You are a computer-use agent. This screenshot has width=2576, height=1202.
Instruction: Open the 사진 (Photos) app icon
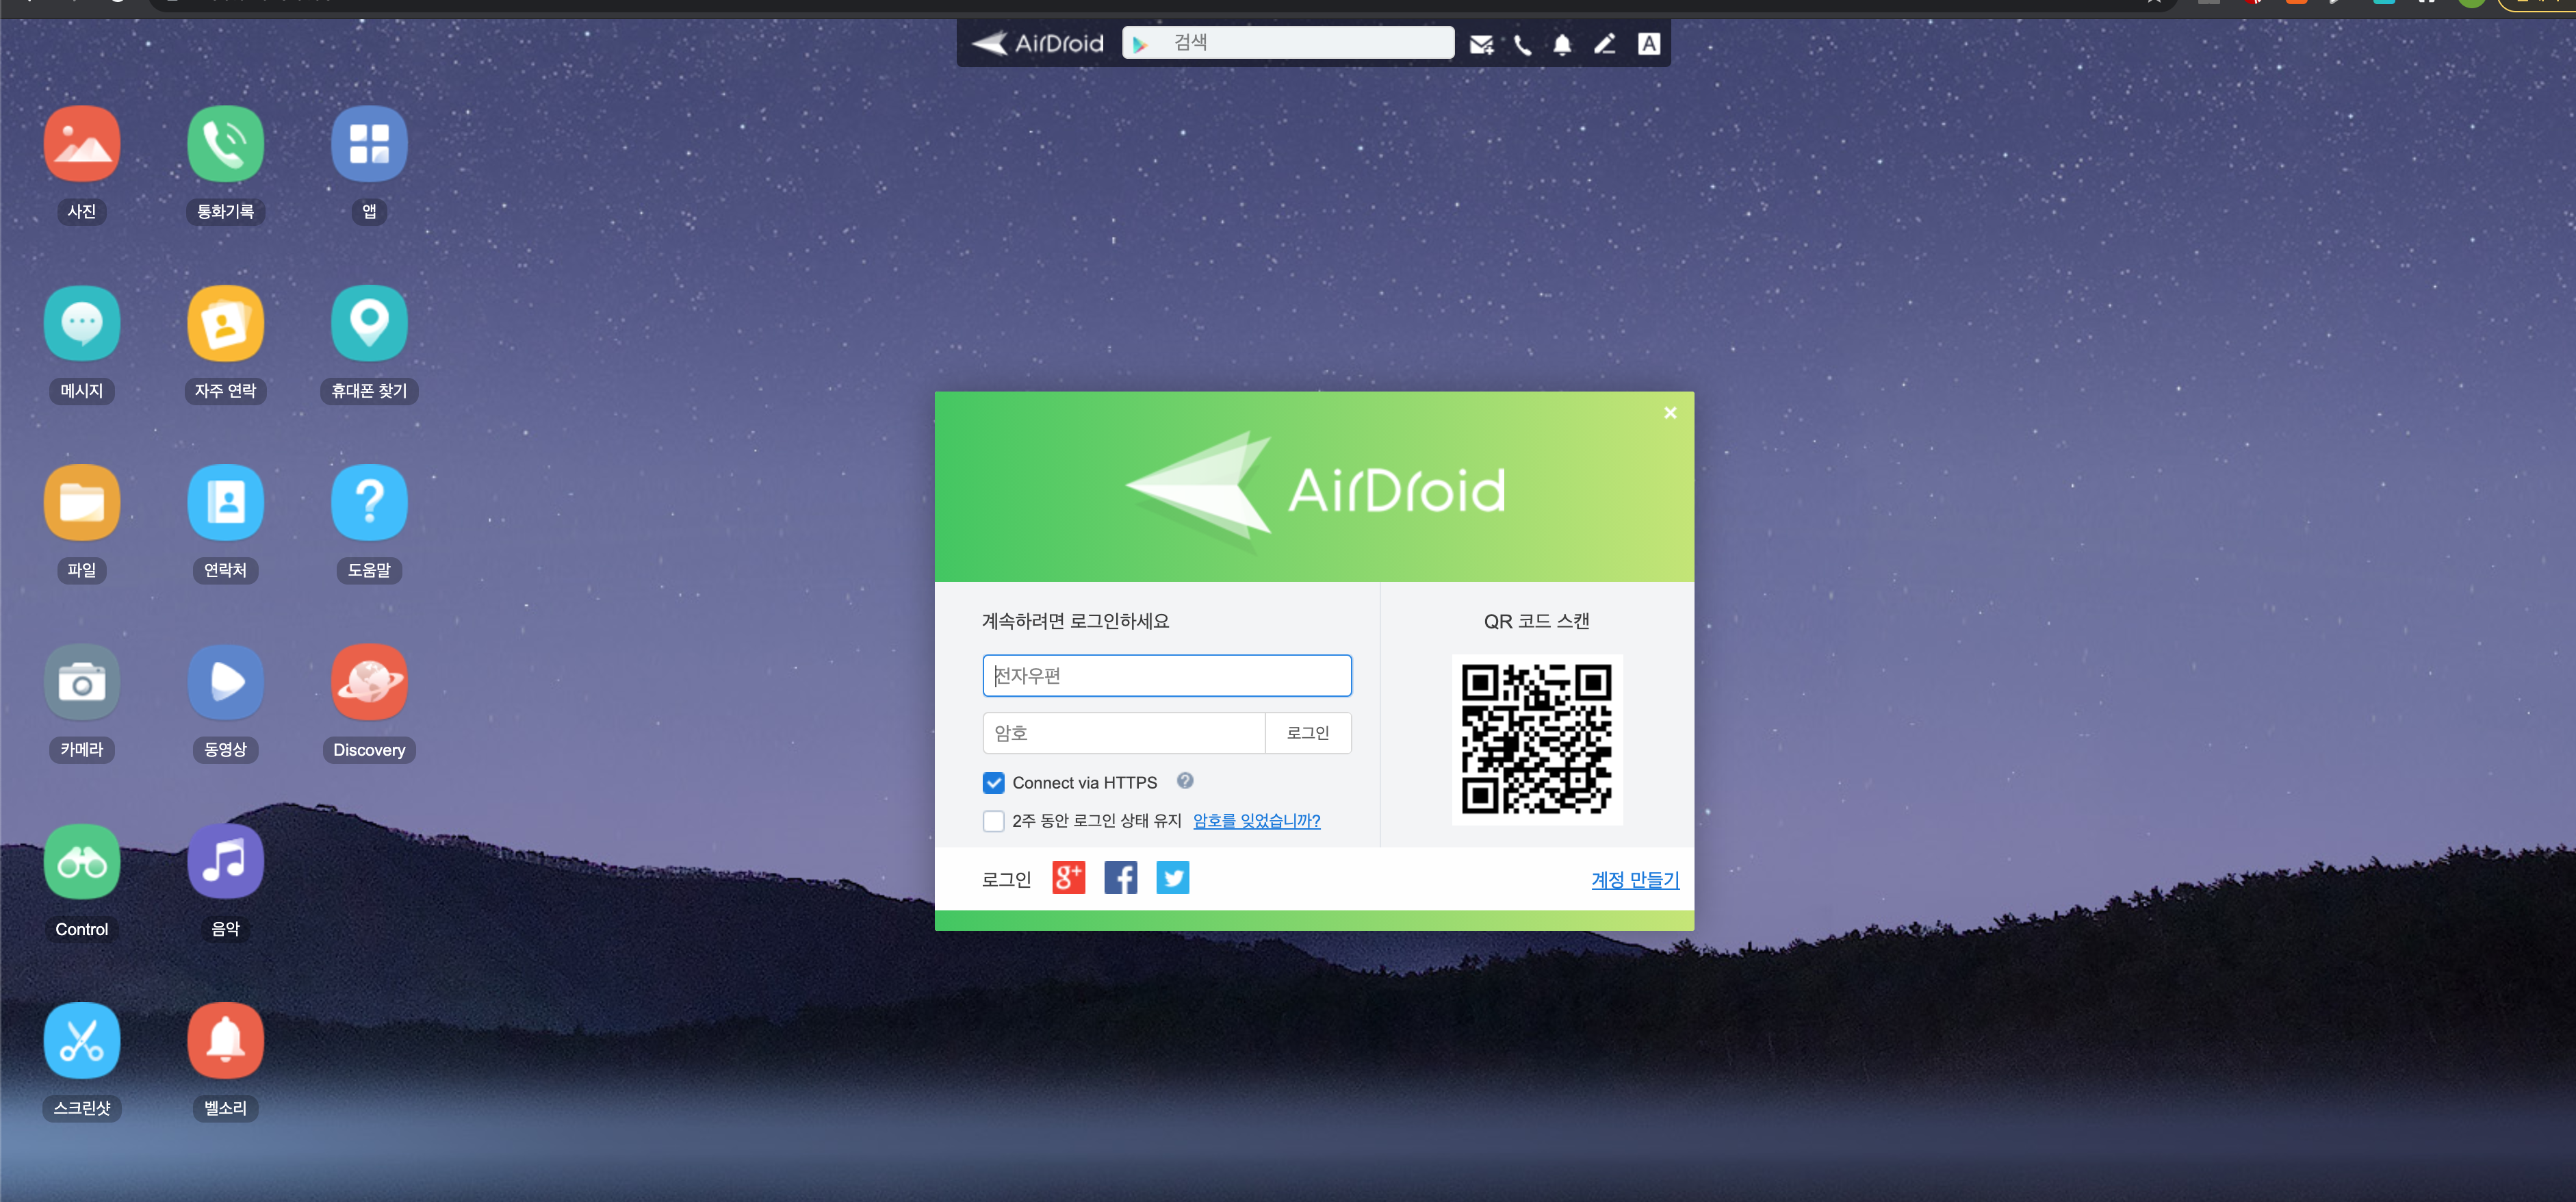82,144
